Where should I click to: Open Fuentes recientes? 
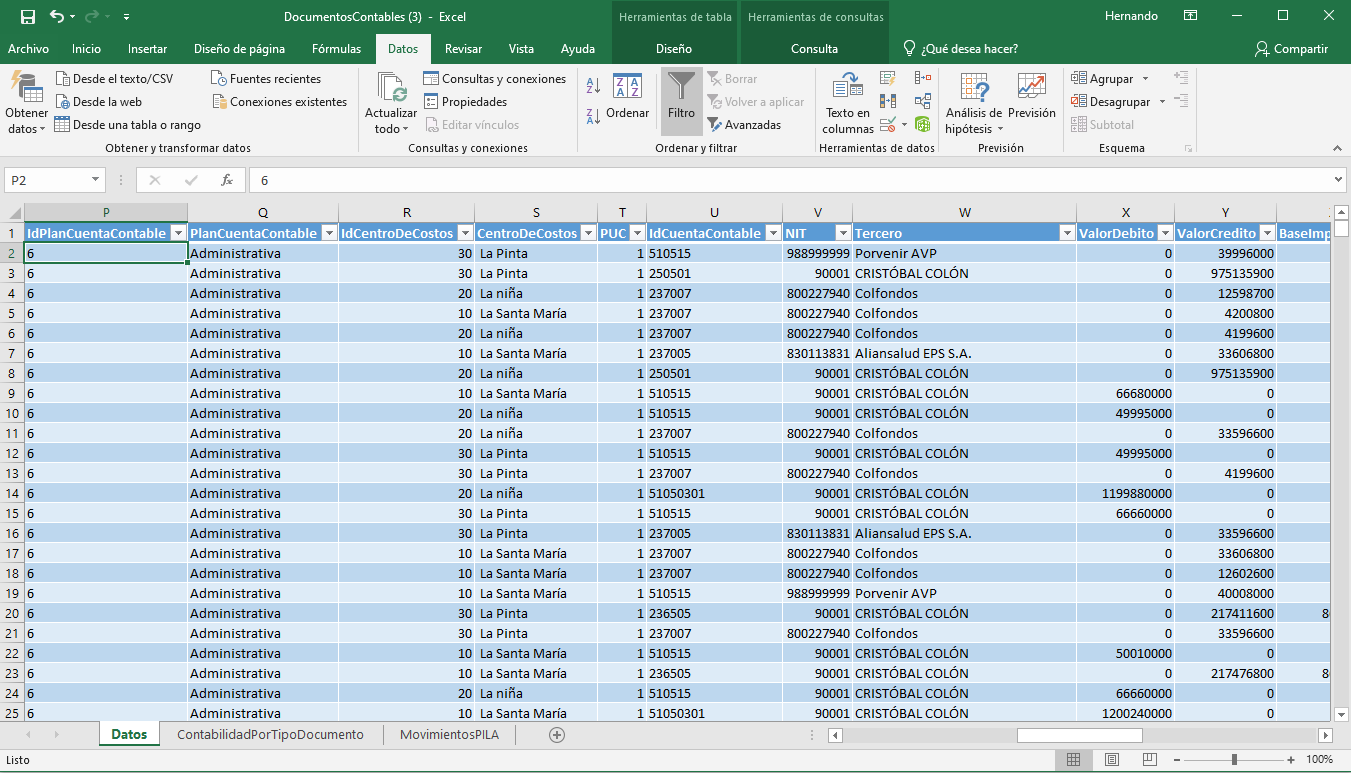pyautogui.click(x=266, y=79)
